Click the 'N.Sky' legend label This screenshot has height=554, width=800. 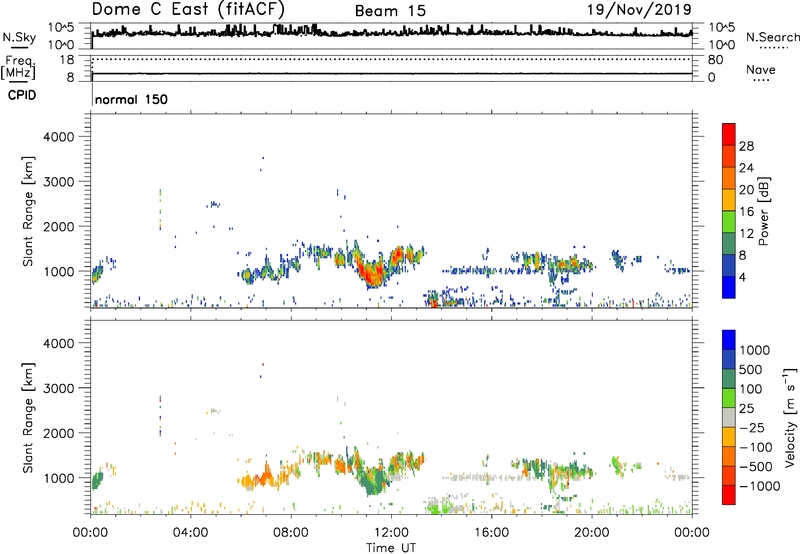[19, 37]
